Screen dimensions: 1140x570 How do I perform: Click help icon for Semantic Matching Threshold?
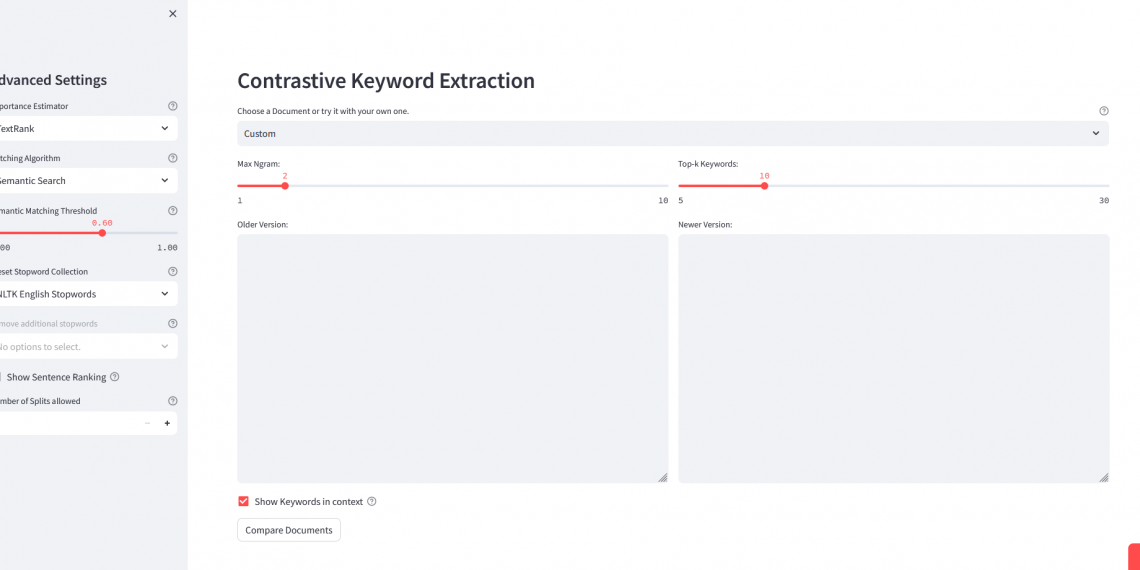(x=173, y=211)
